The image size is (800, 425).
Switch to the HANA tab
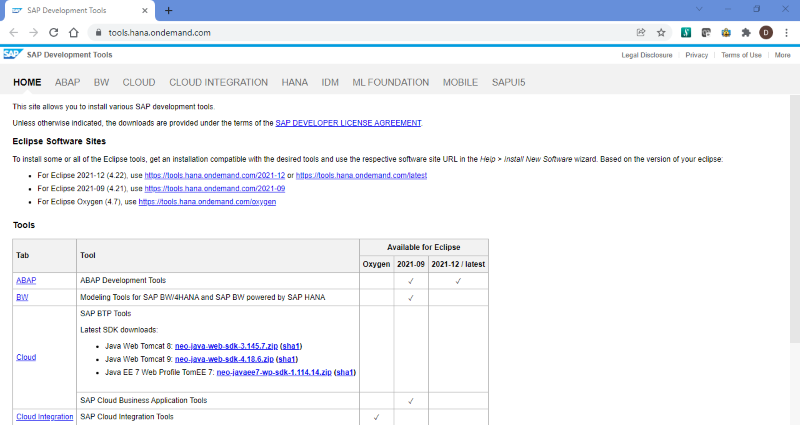(294, 82)
